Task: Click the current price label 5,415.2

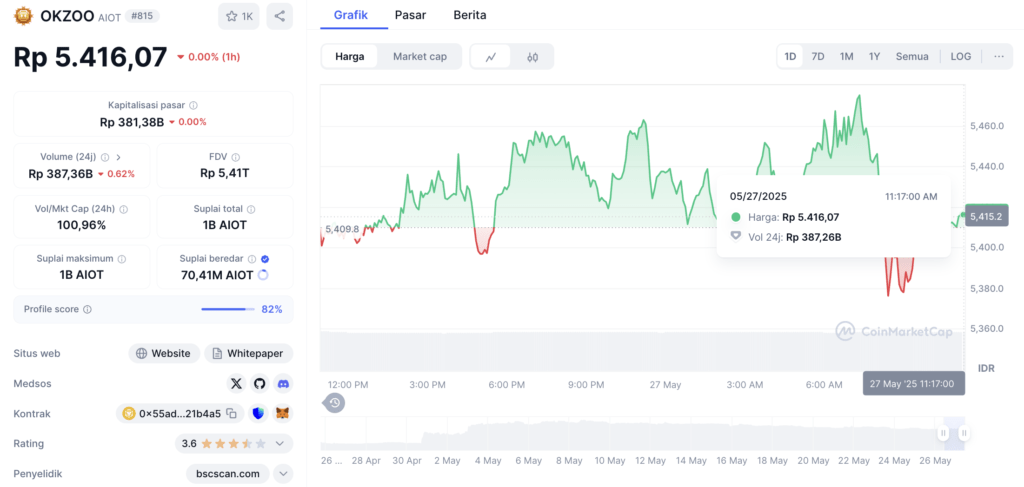Action: tap(987, 216)
